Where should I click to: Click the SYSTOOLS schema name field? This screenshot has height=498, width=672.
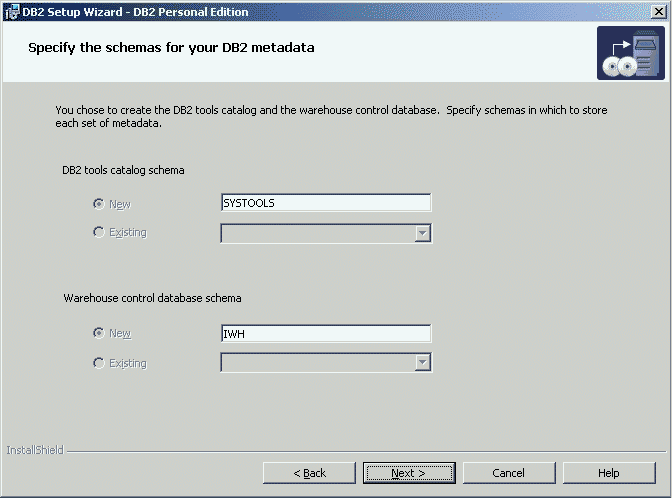coord(325,203)
